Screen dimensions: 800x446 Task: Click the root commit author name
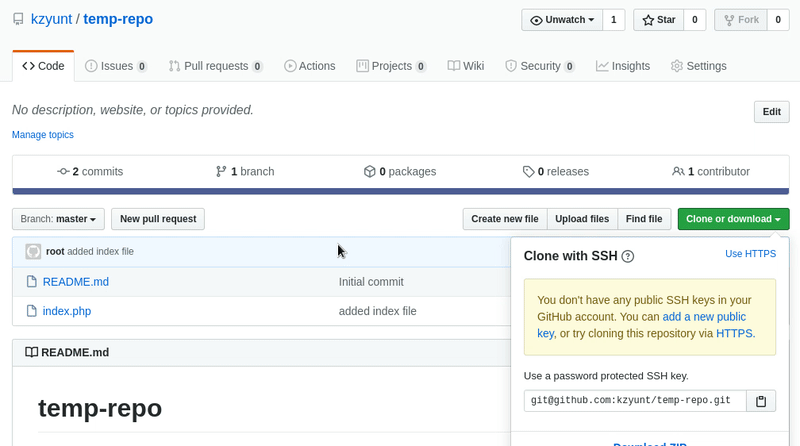click(x=55, y=252)
